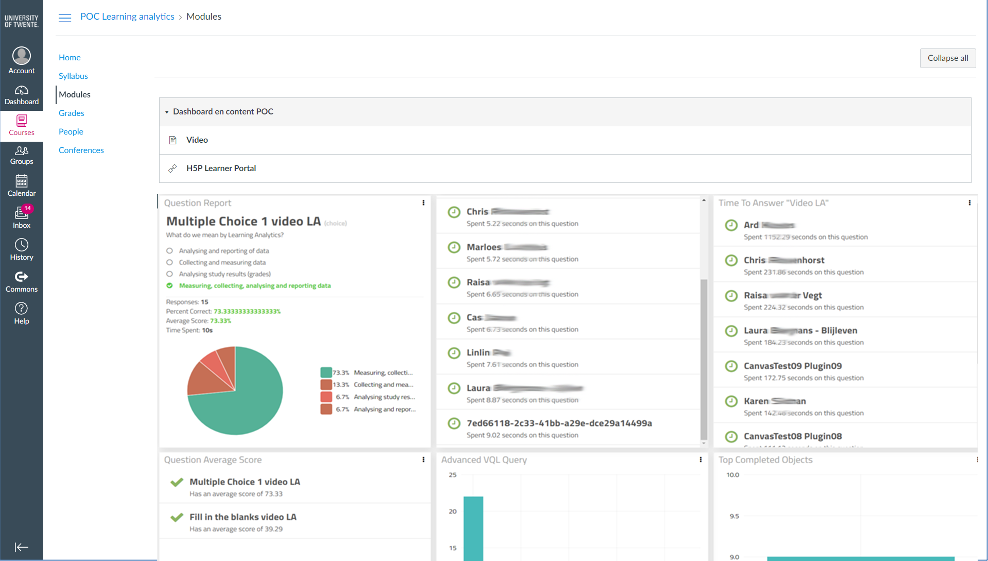Click the 'Laura ... - Blijleven' time row
The width and height of the screenshot is (988, 561).
tap(845, 335)
